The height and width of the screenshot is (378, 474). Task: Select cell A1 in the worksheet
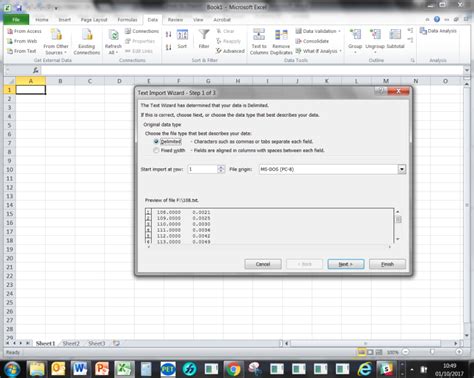(31, 90)
